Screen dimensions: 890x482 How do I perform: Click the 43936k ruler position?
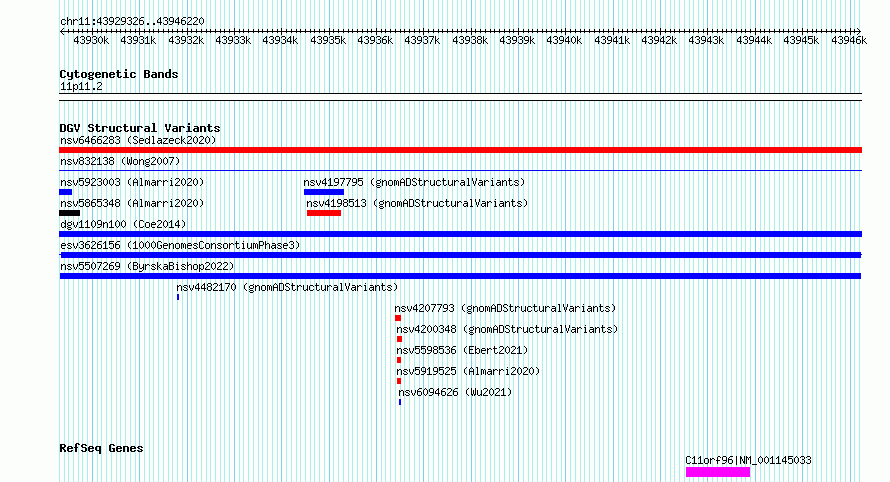pos(375,40)
